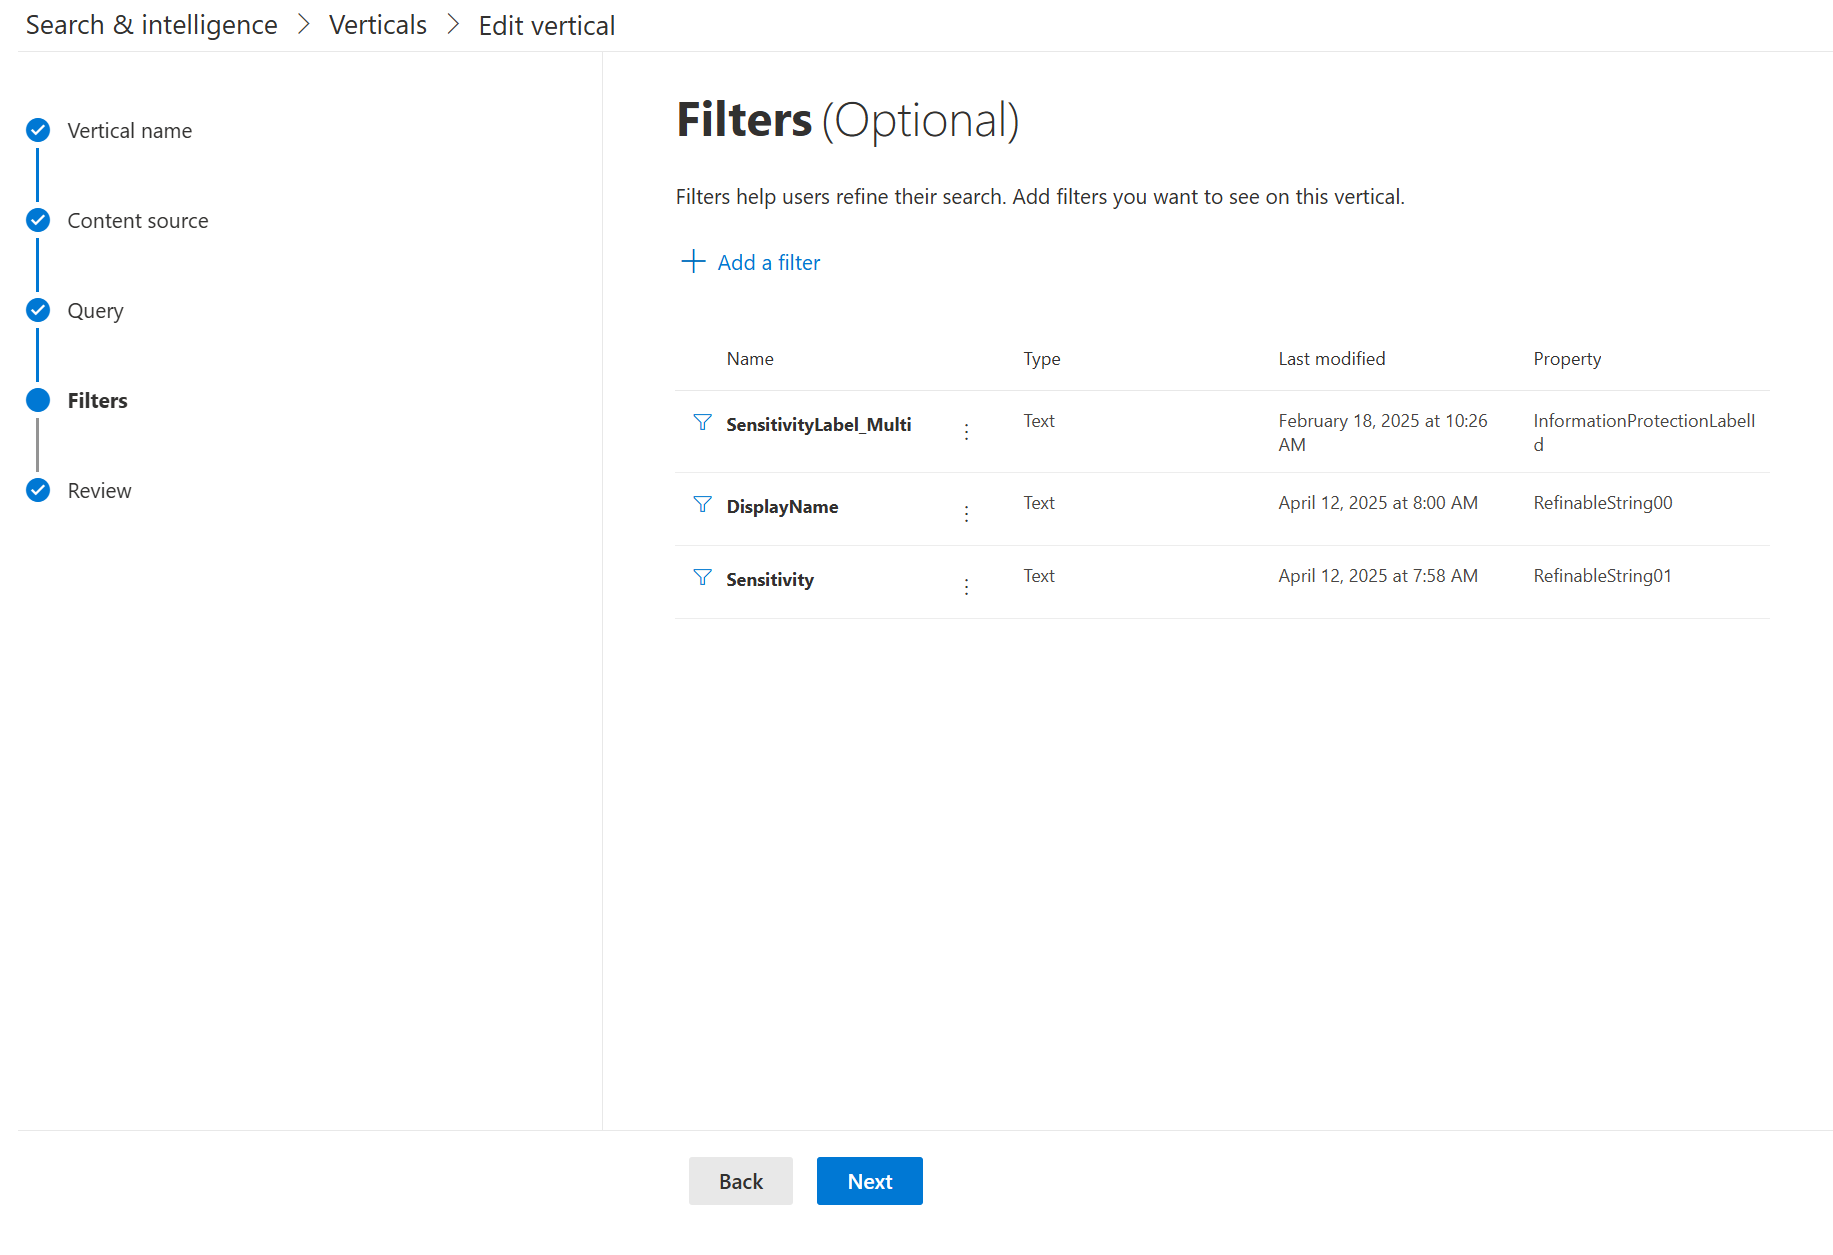Open Search & intelligence breadcrumb link
The height and width of the screenshot is (1255, 1833).
(152, 25)
